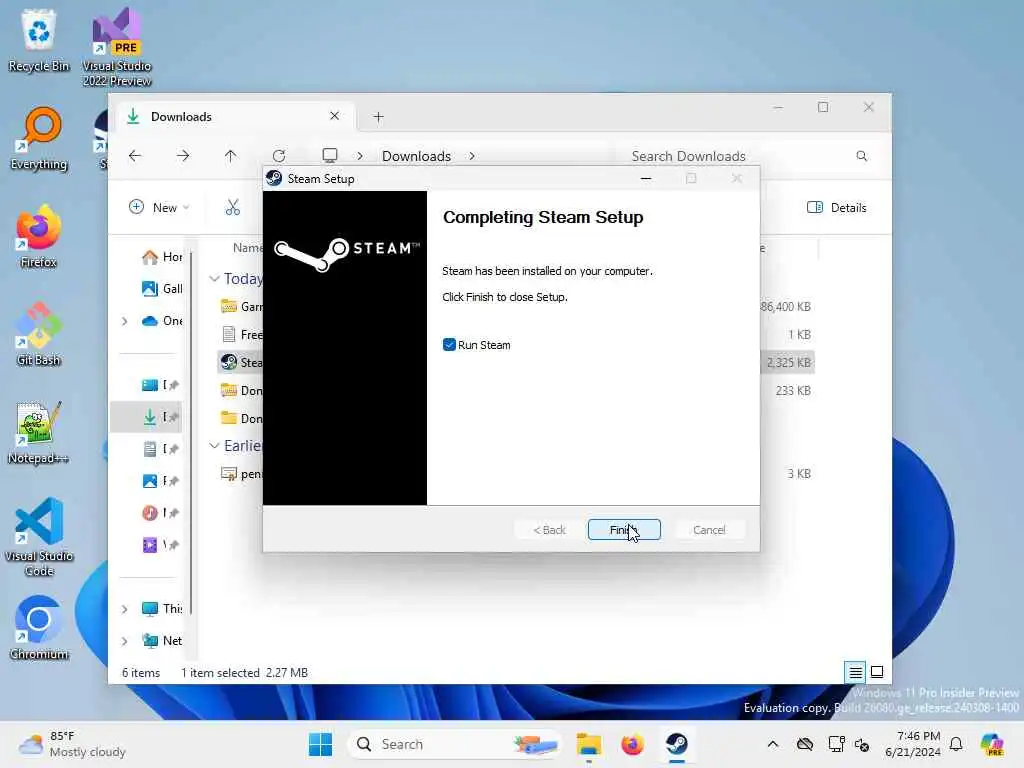Screen dimensions: 1024x768
Task: Expand chevron after Downloads in breadcrumb
Action: [x=472, y=156]
